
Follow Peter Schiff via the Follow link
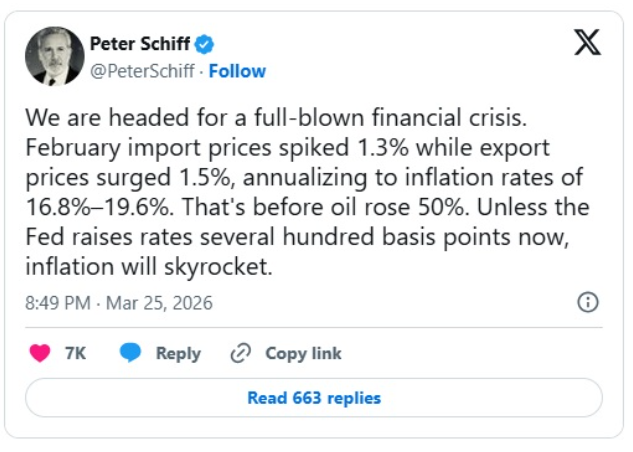pos(237,71)
